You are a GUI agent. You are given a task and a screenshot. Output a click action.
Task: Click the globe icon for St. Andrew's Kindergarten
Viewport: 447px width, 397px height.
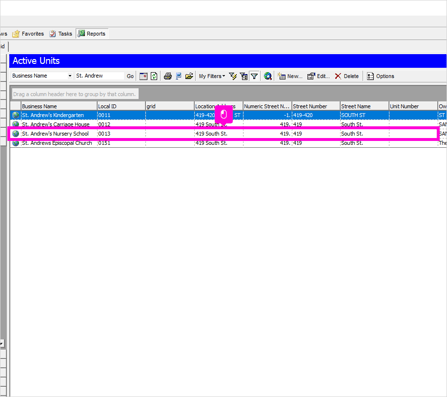coord(15,115)
